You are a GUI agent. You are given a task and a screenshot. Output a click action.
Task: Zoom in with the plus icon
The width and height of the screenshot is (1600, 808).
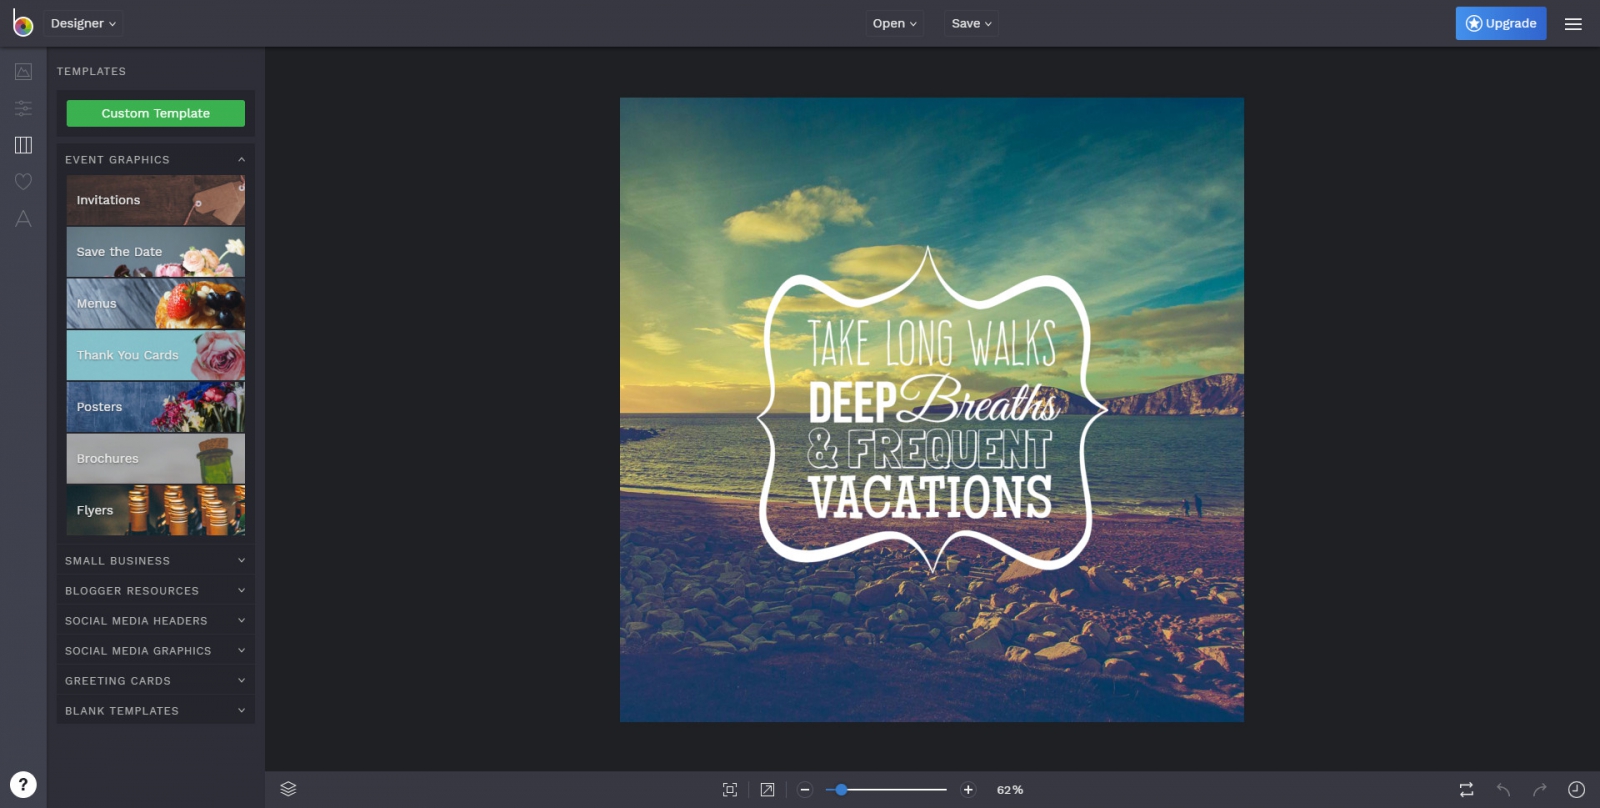[x=968, y=790]
